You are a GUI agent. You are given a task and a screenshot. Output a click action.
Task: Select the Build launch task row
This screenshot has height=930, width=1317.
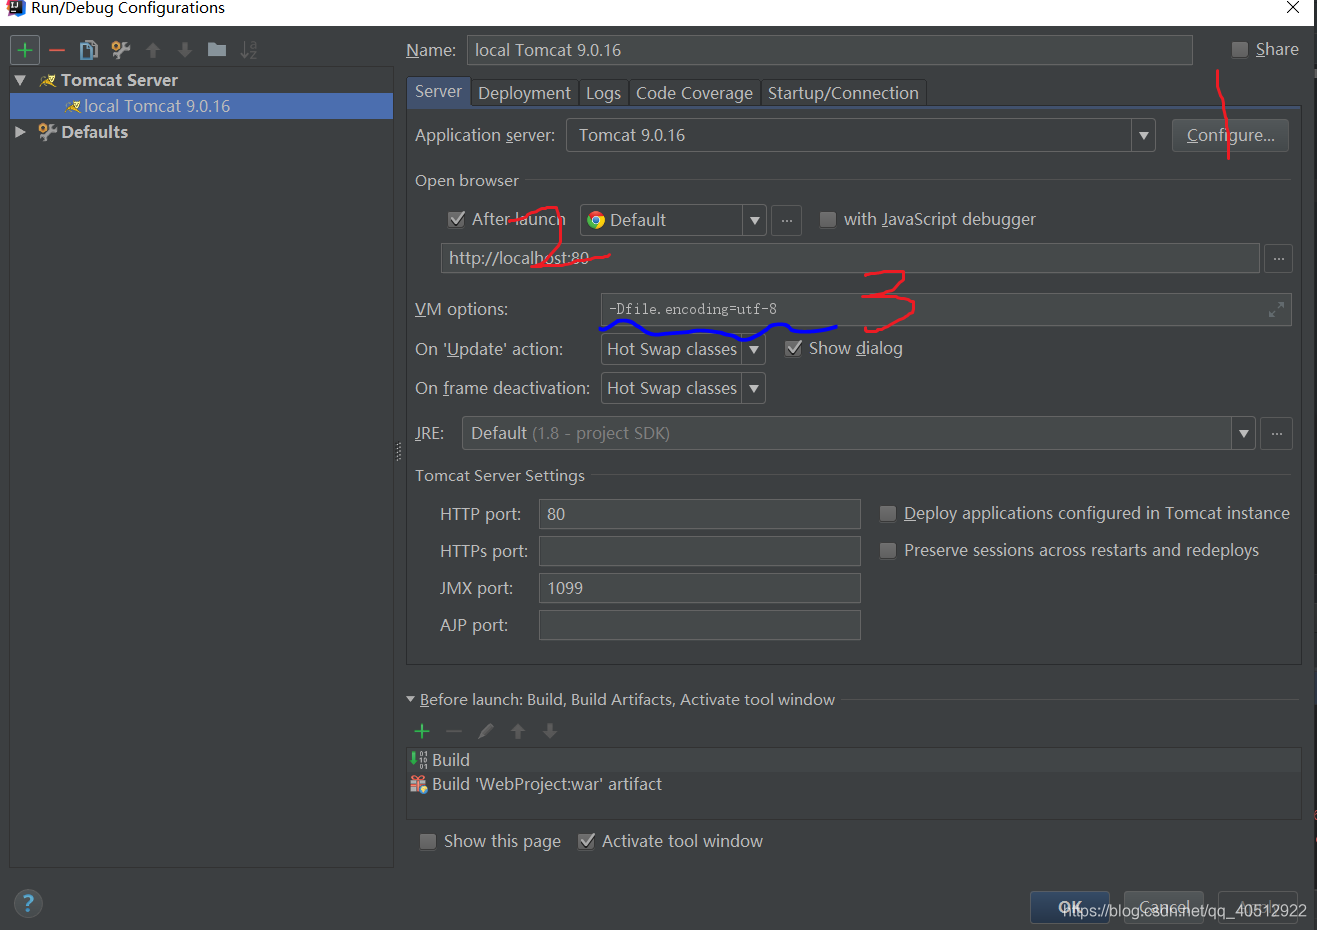click(855, 760)
